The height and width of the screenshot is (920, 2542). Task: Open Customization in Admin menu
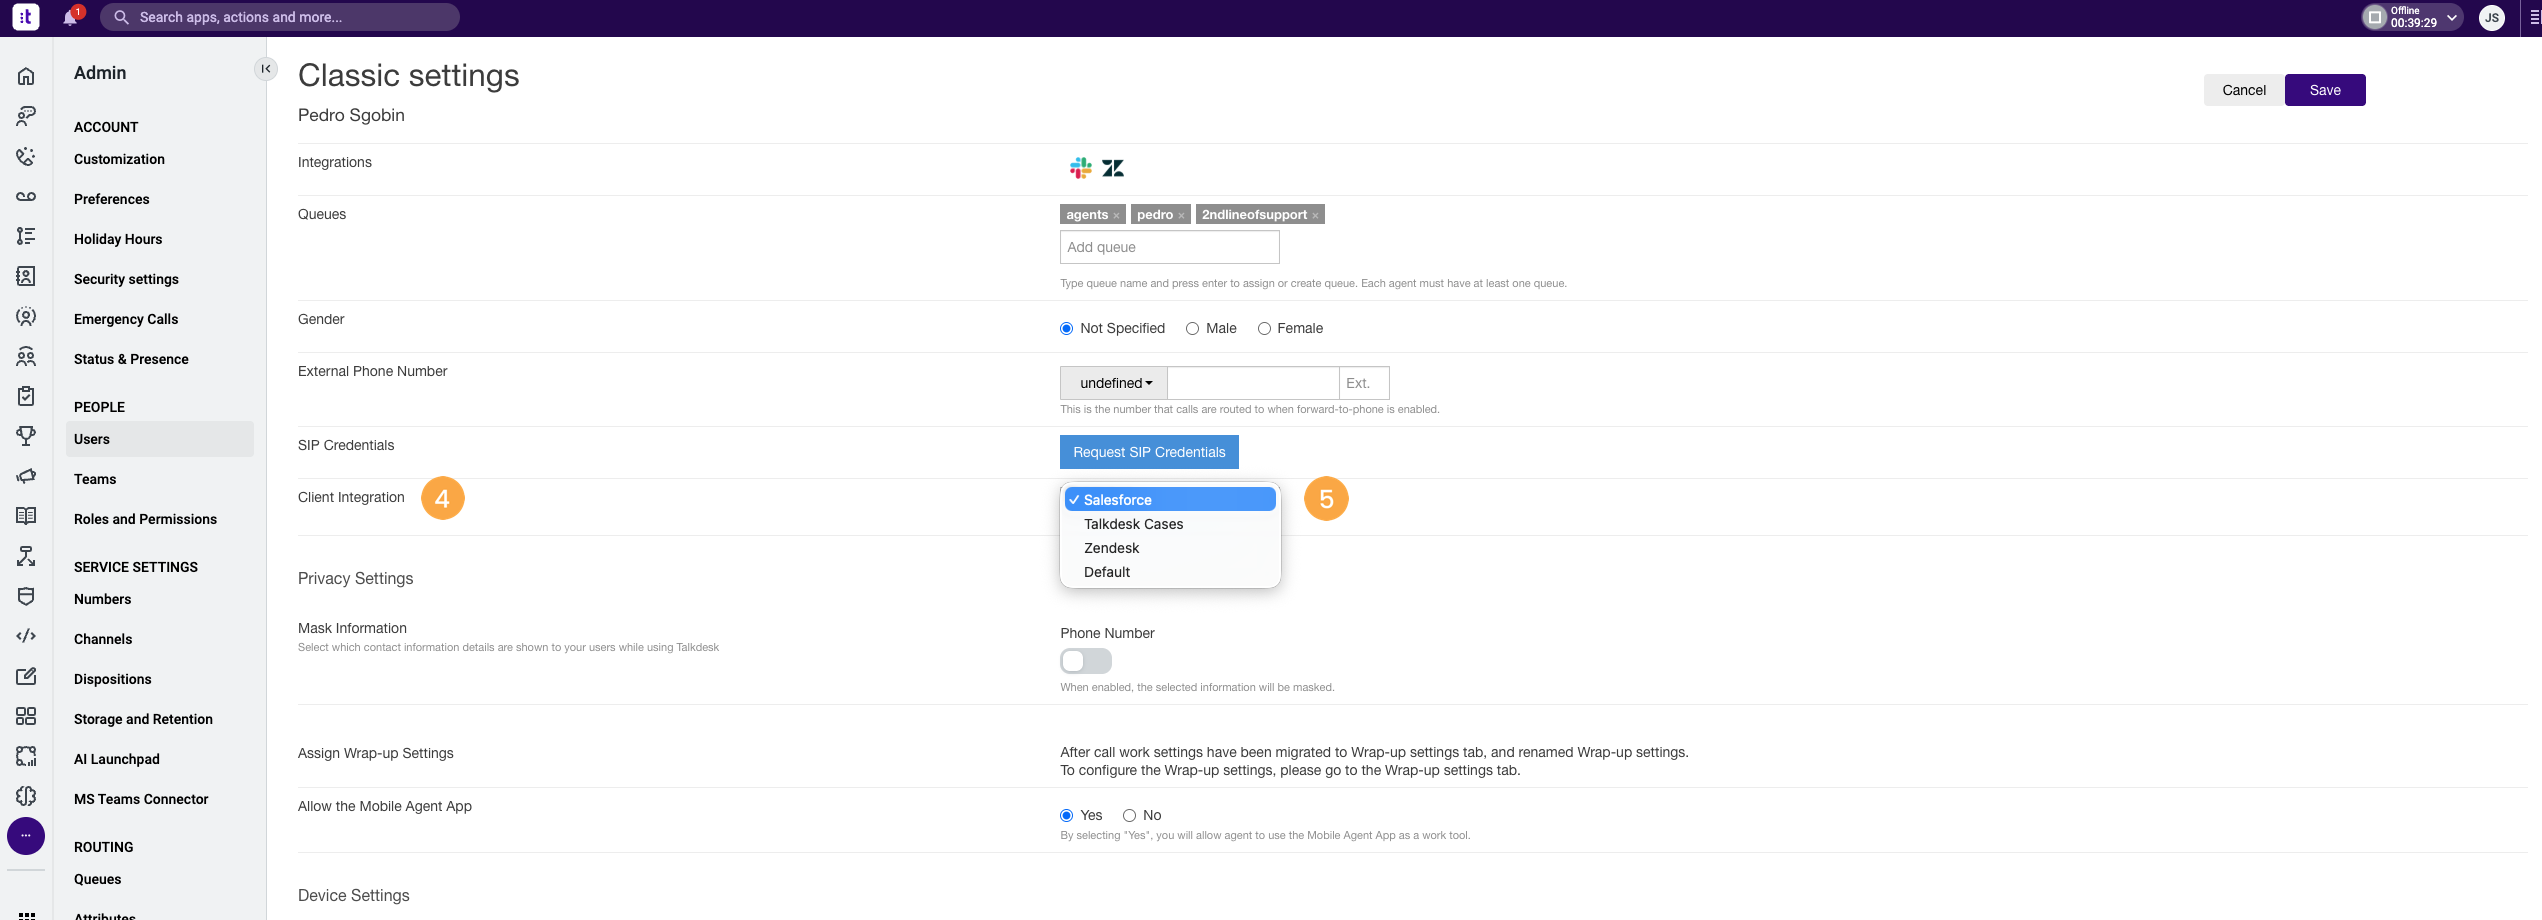[119, 159]
